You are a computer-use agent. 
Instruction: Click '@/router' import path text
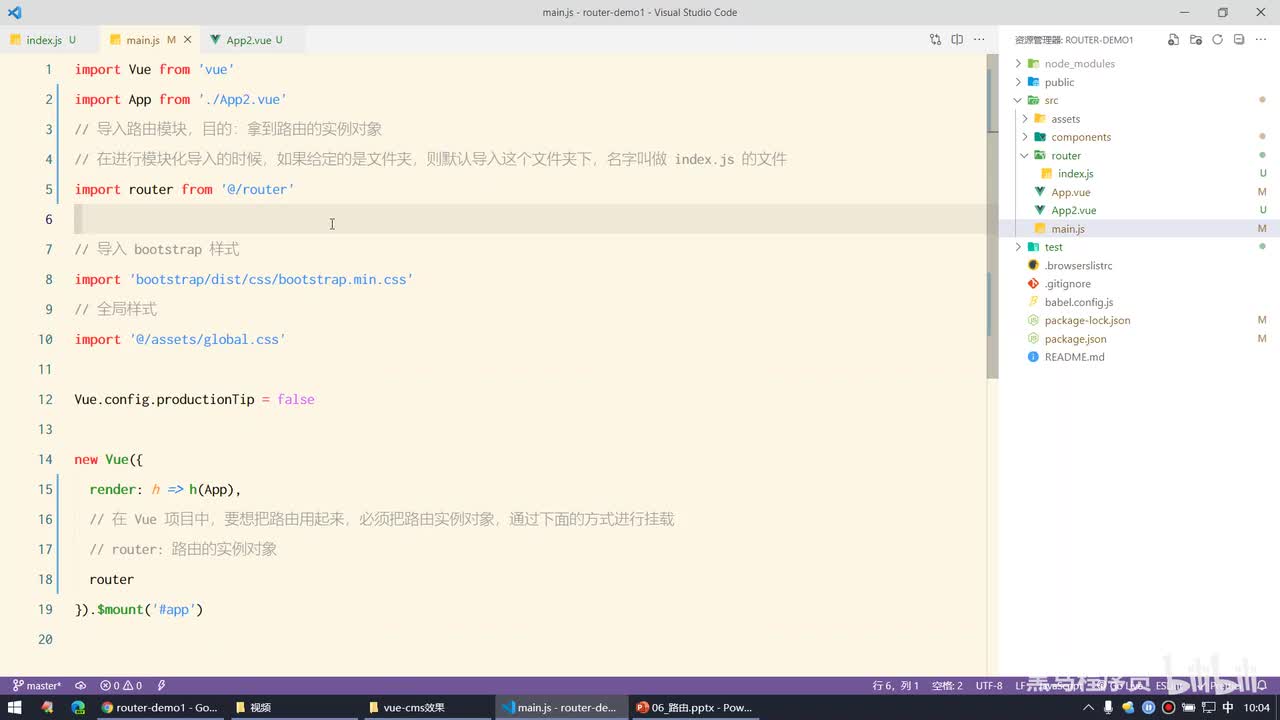(257, 189)
